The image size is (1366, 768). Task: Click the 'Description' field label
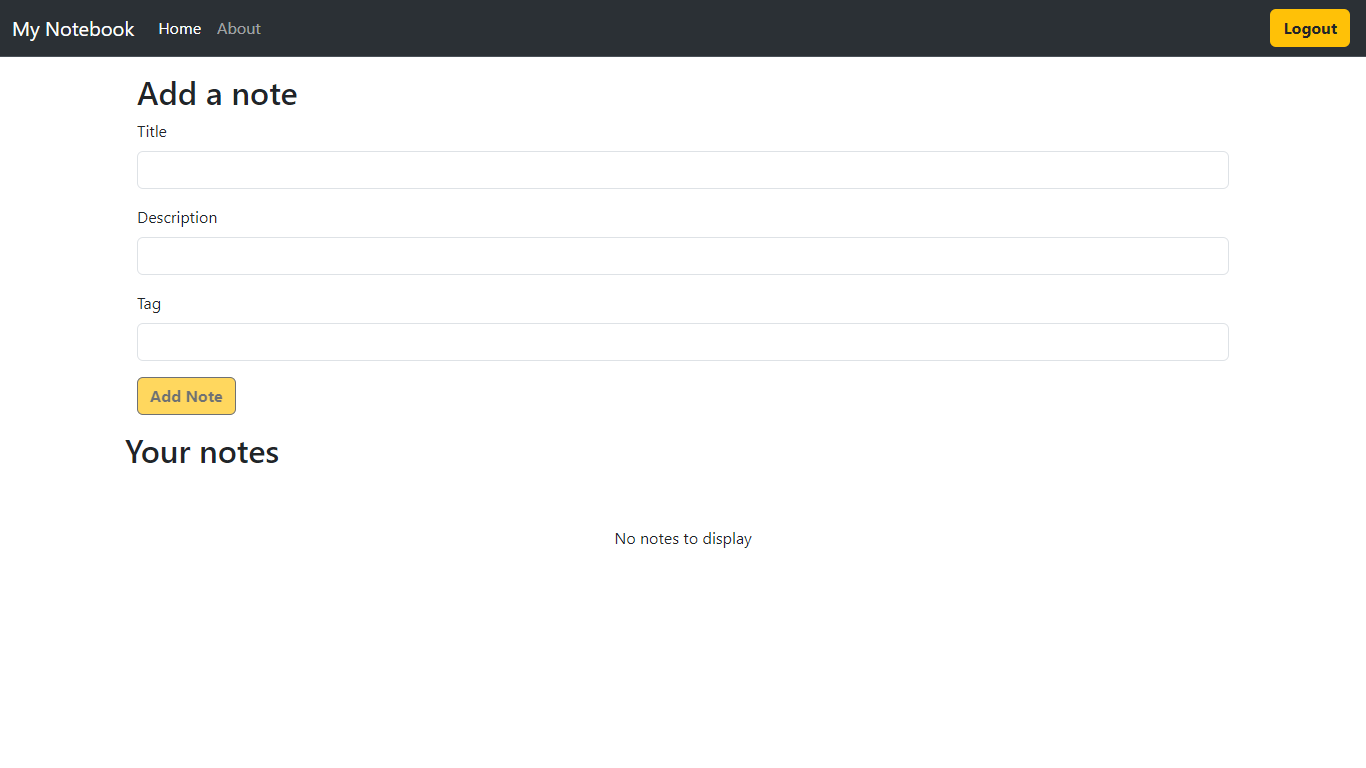(177, 218)
